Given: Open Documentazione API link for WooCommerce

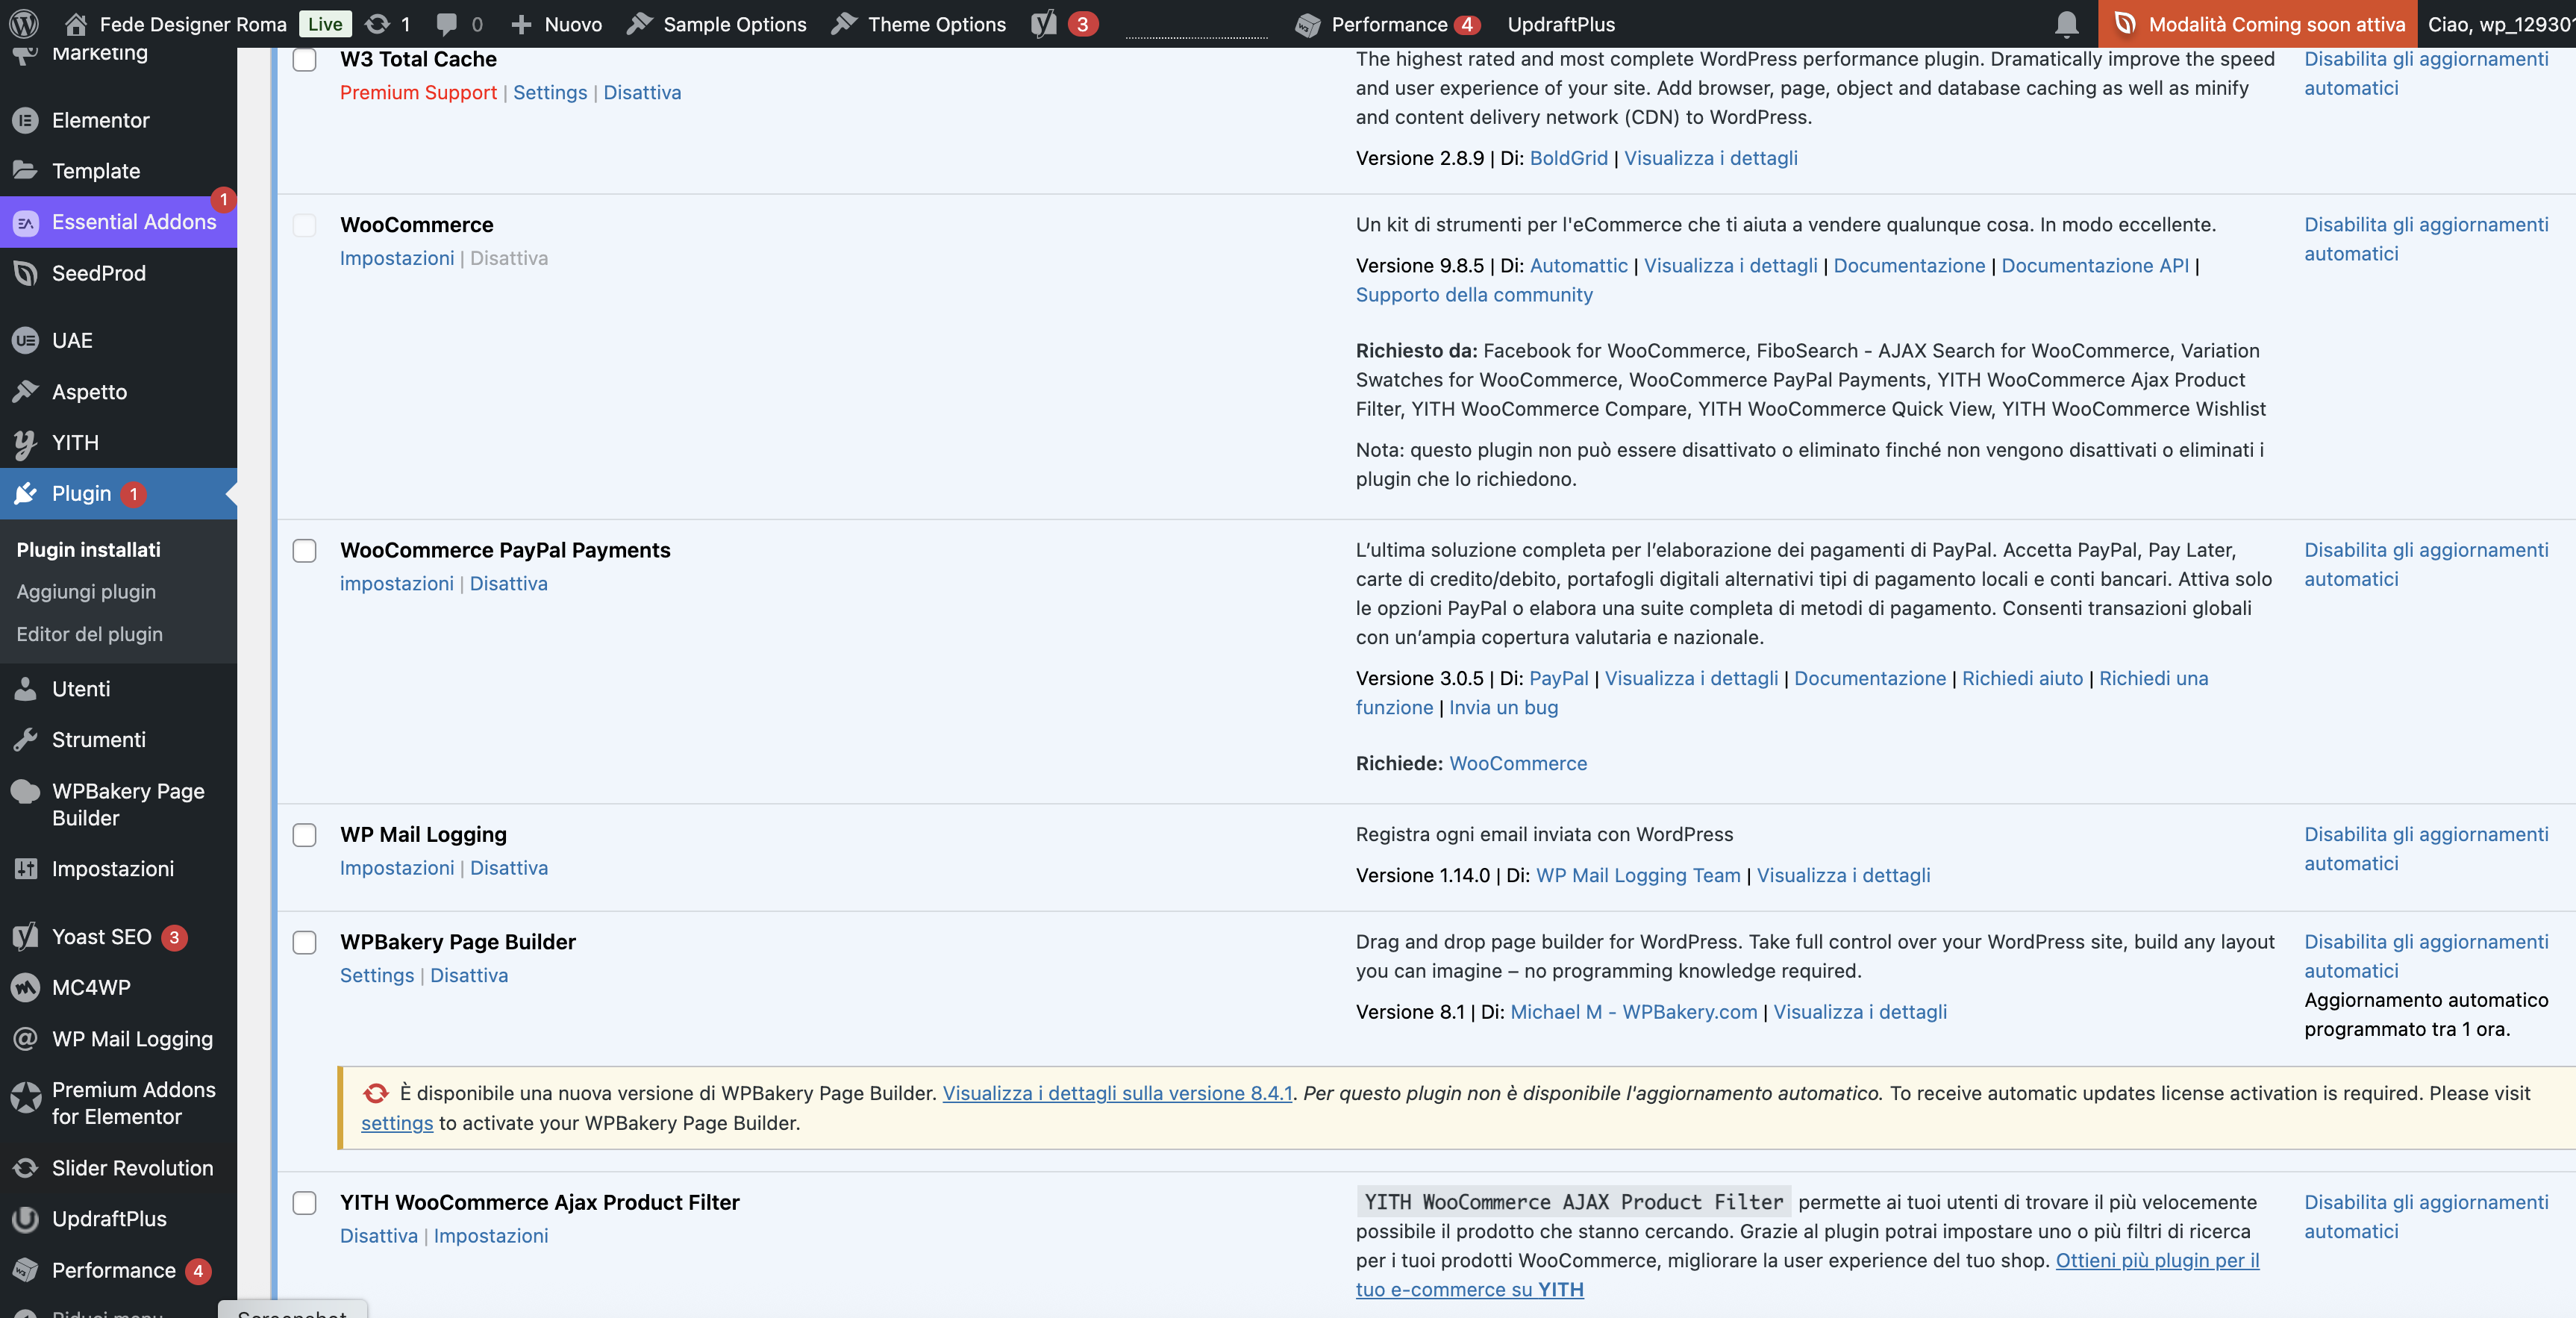Looking at the screenshot, I should [x=2095, y=265].
